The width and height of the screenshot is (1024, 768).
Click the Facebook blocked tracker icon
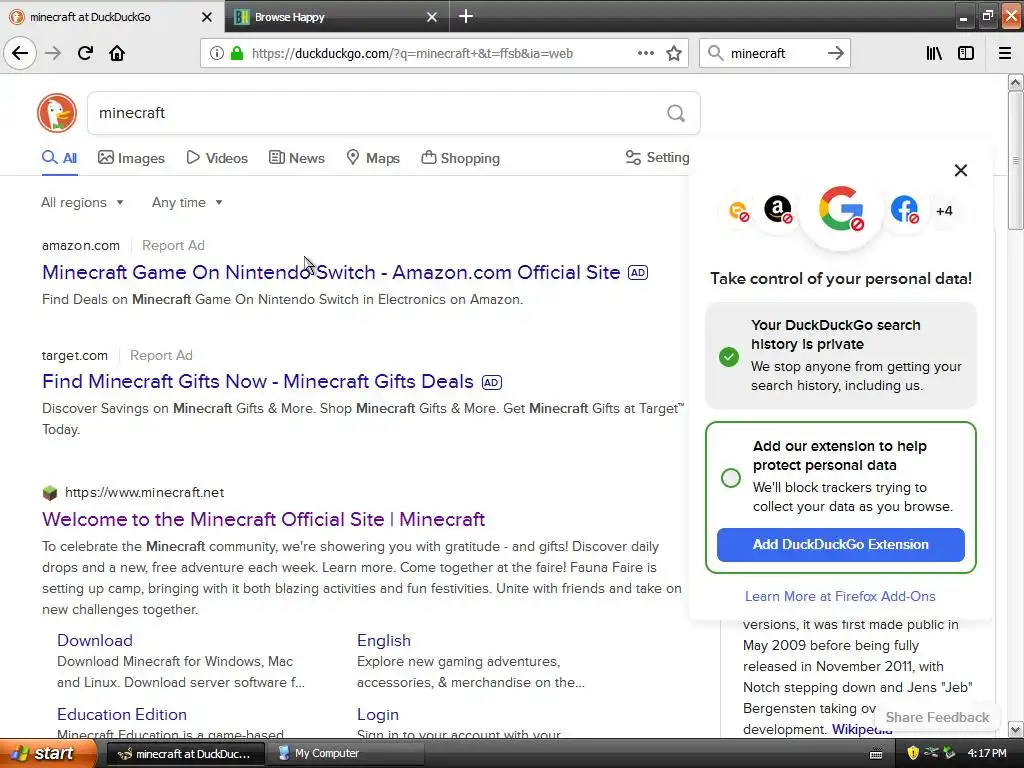point(904,210)
